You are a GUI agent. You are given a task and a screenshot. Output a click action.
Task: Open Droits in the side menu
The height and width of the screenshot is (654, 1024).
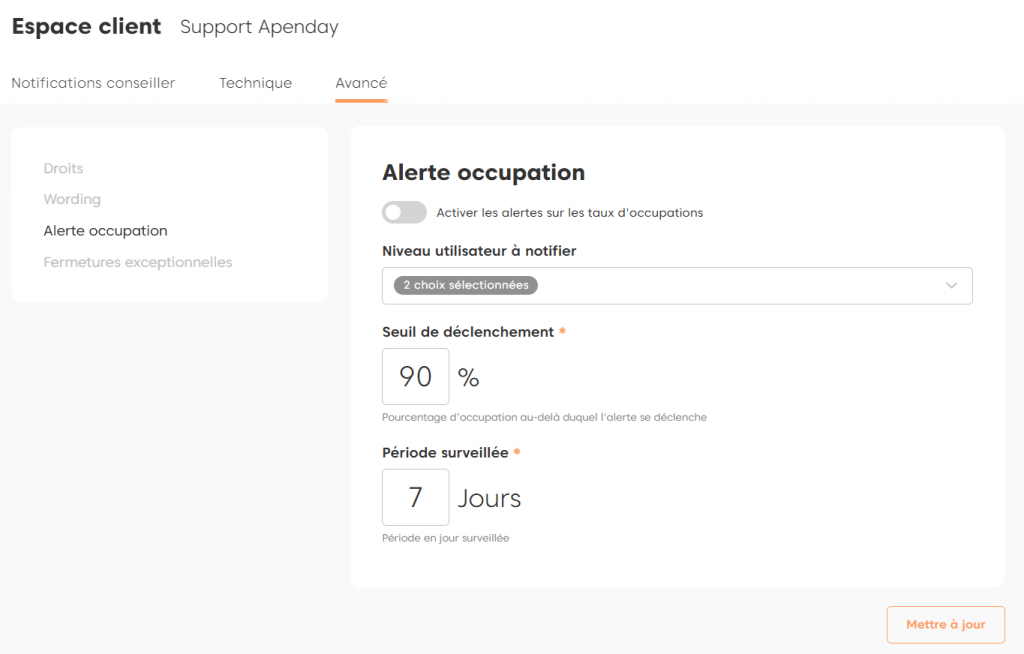(63, 168)
